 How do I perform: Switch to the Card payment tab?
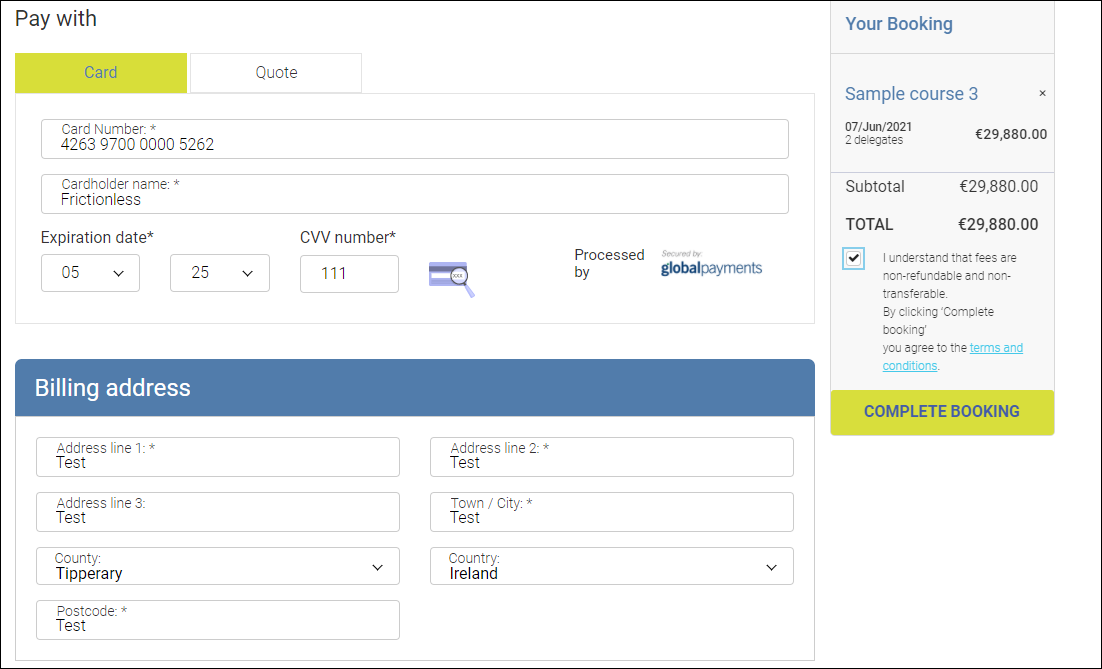click(101, 73)
